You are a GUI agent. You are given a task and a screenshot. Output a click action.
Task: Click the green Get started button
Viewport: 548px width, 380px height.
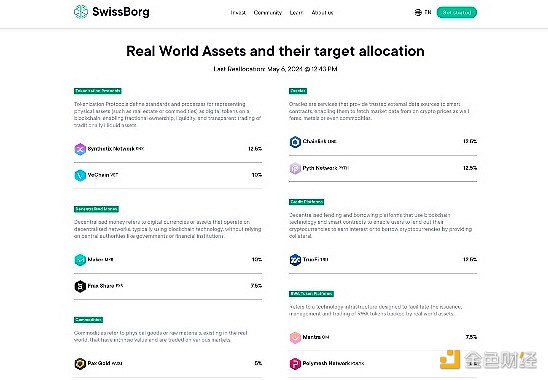[x=457, y=13]
